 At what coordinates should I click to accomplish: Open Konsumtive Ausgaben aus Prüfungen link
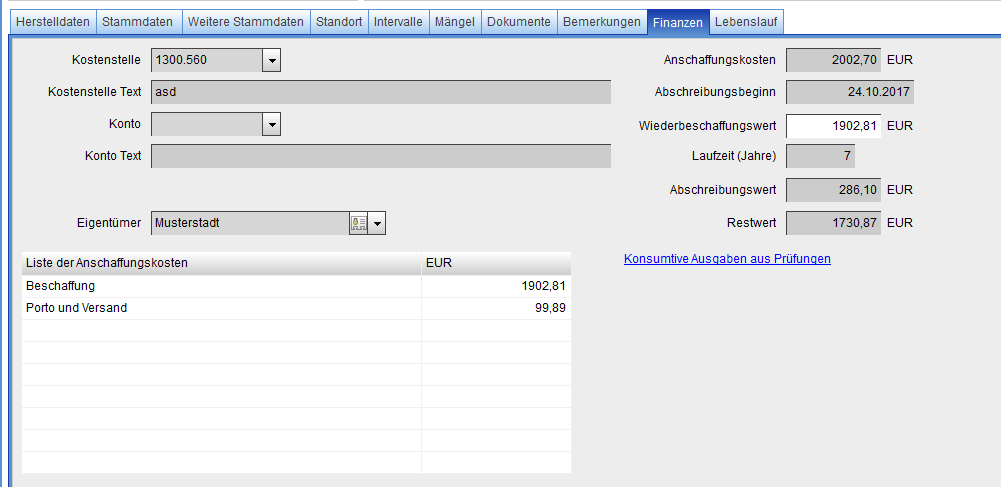tap(727, 259)
